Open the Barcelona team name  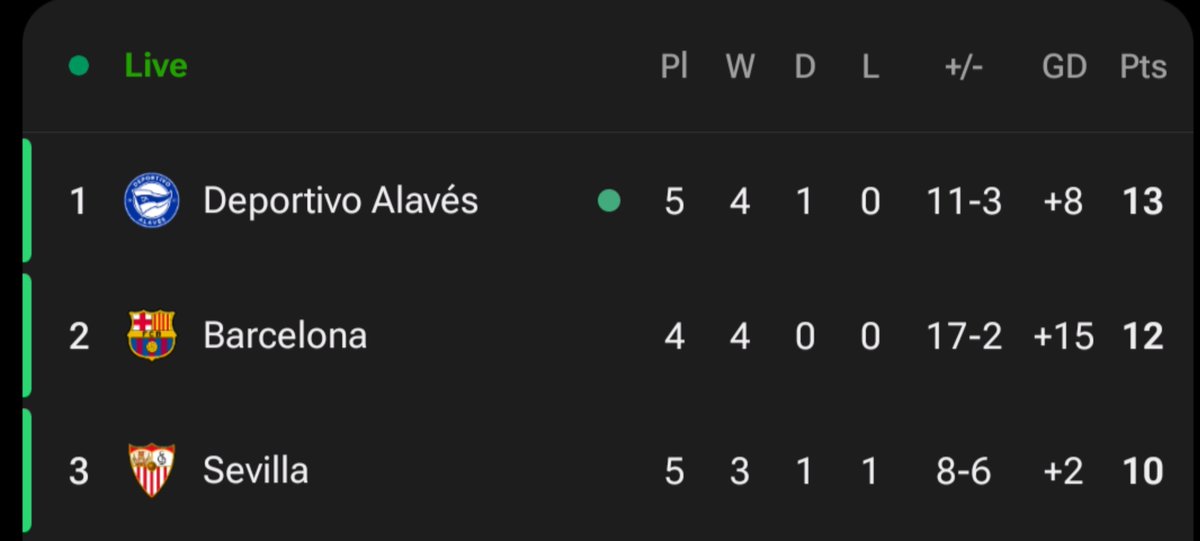point(285,335)
